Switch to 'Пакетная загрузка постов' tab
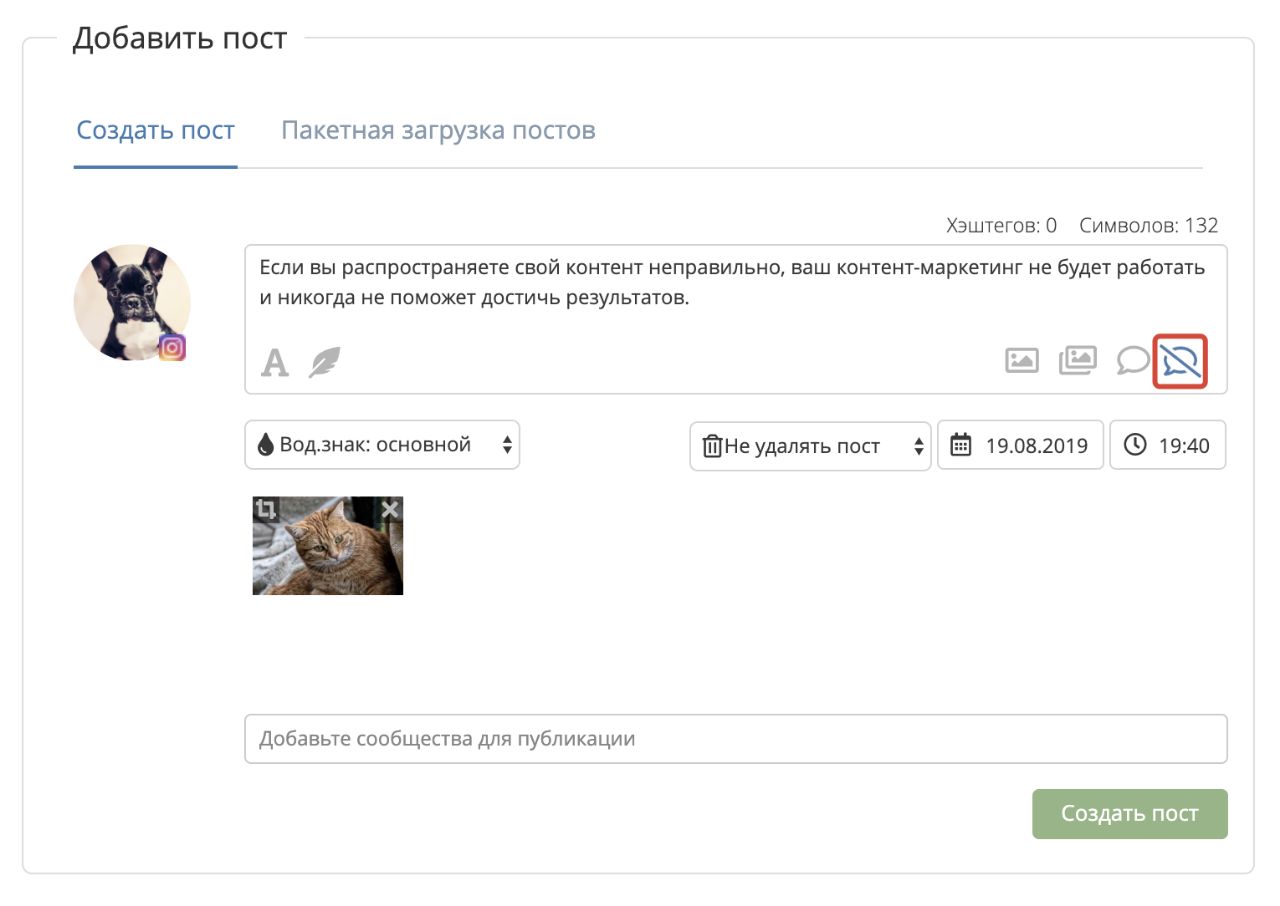Image resolution: width=1280 pixels, height=906 pixels. click(x=438, y=131)
